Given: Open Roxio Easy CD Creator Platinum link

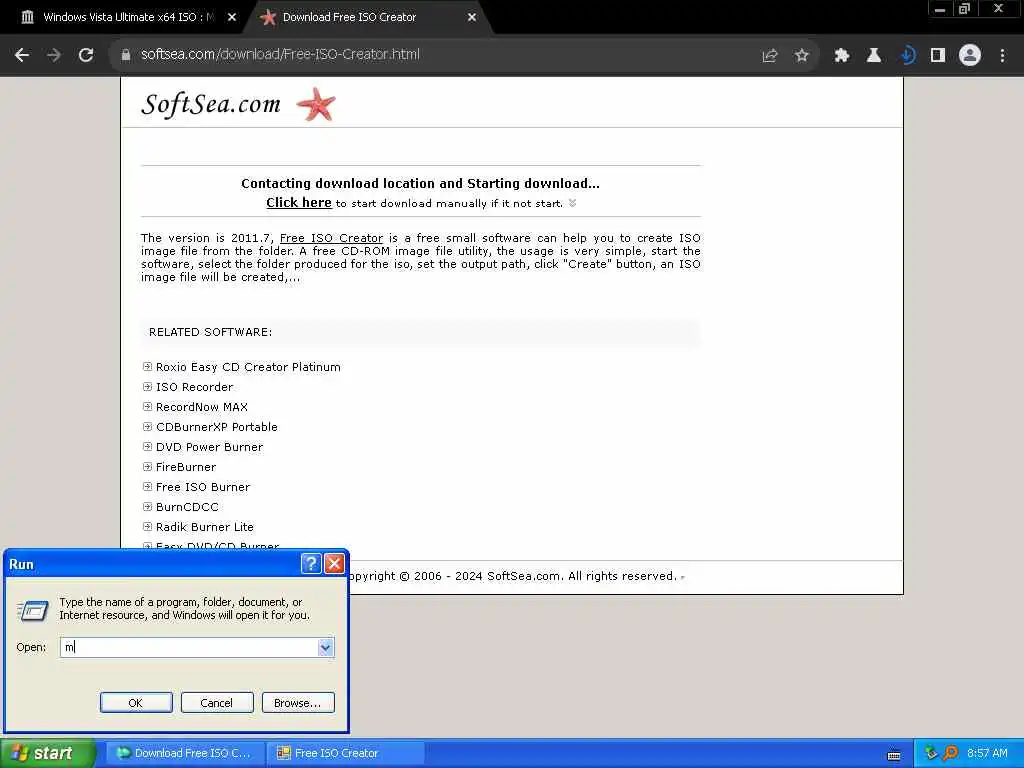Looking at the screenshot, I should (248, 367).
